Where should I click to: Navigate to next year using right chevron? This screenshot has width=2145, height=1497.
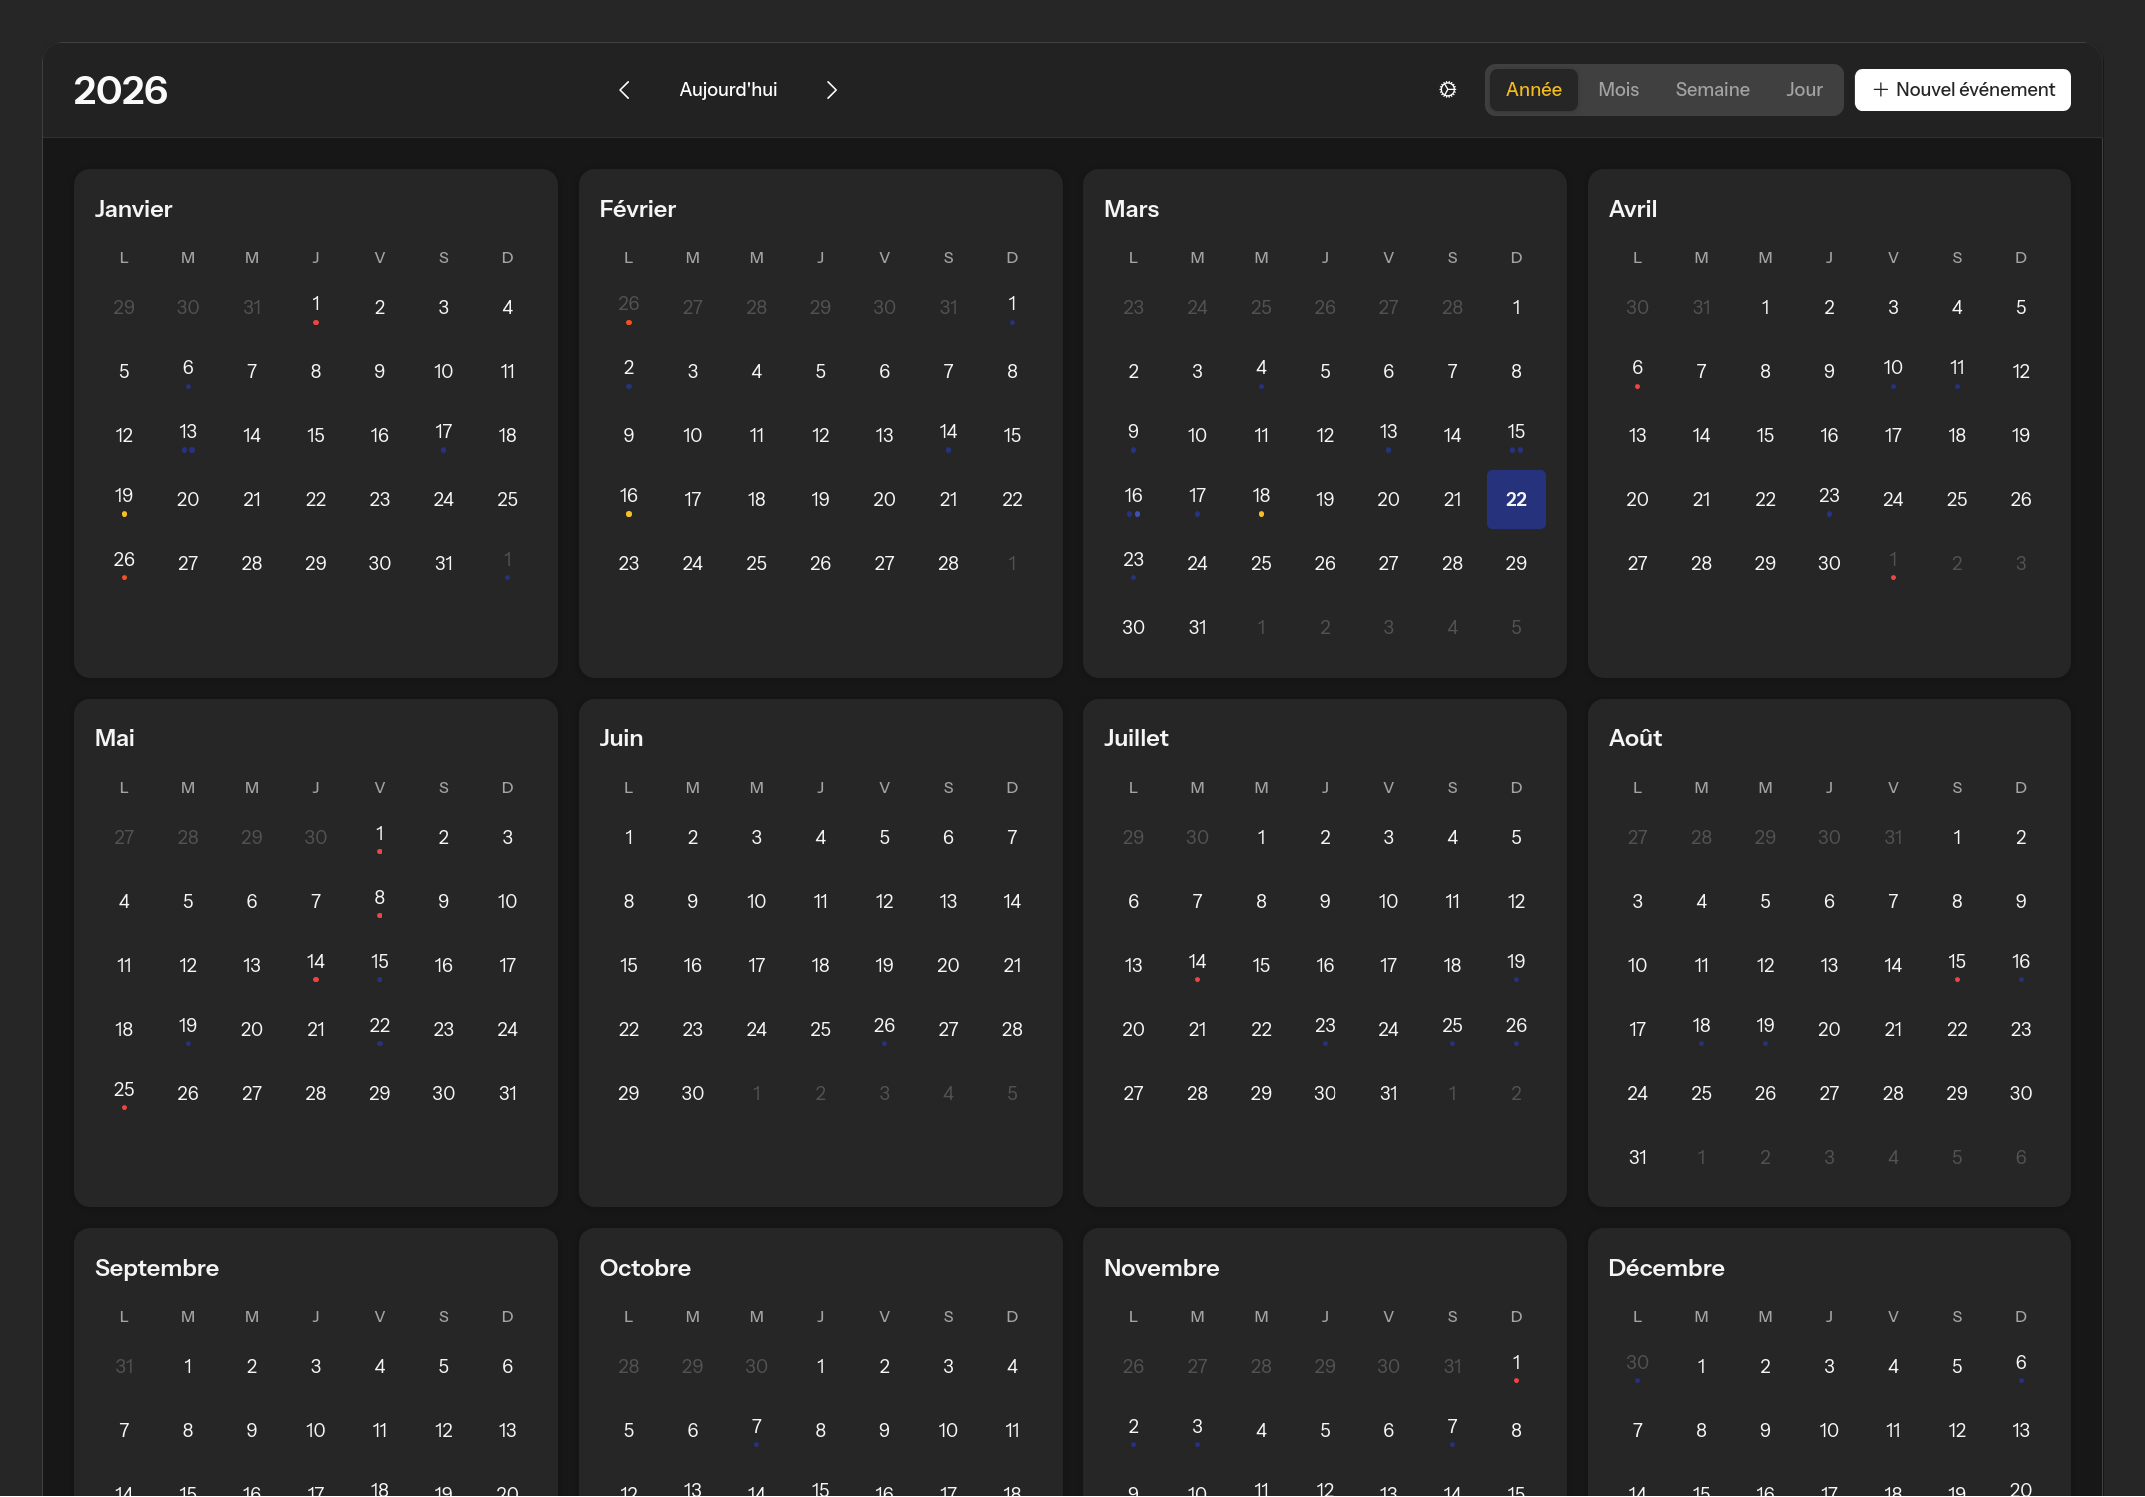click(x=832, y=89)
